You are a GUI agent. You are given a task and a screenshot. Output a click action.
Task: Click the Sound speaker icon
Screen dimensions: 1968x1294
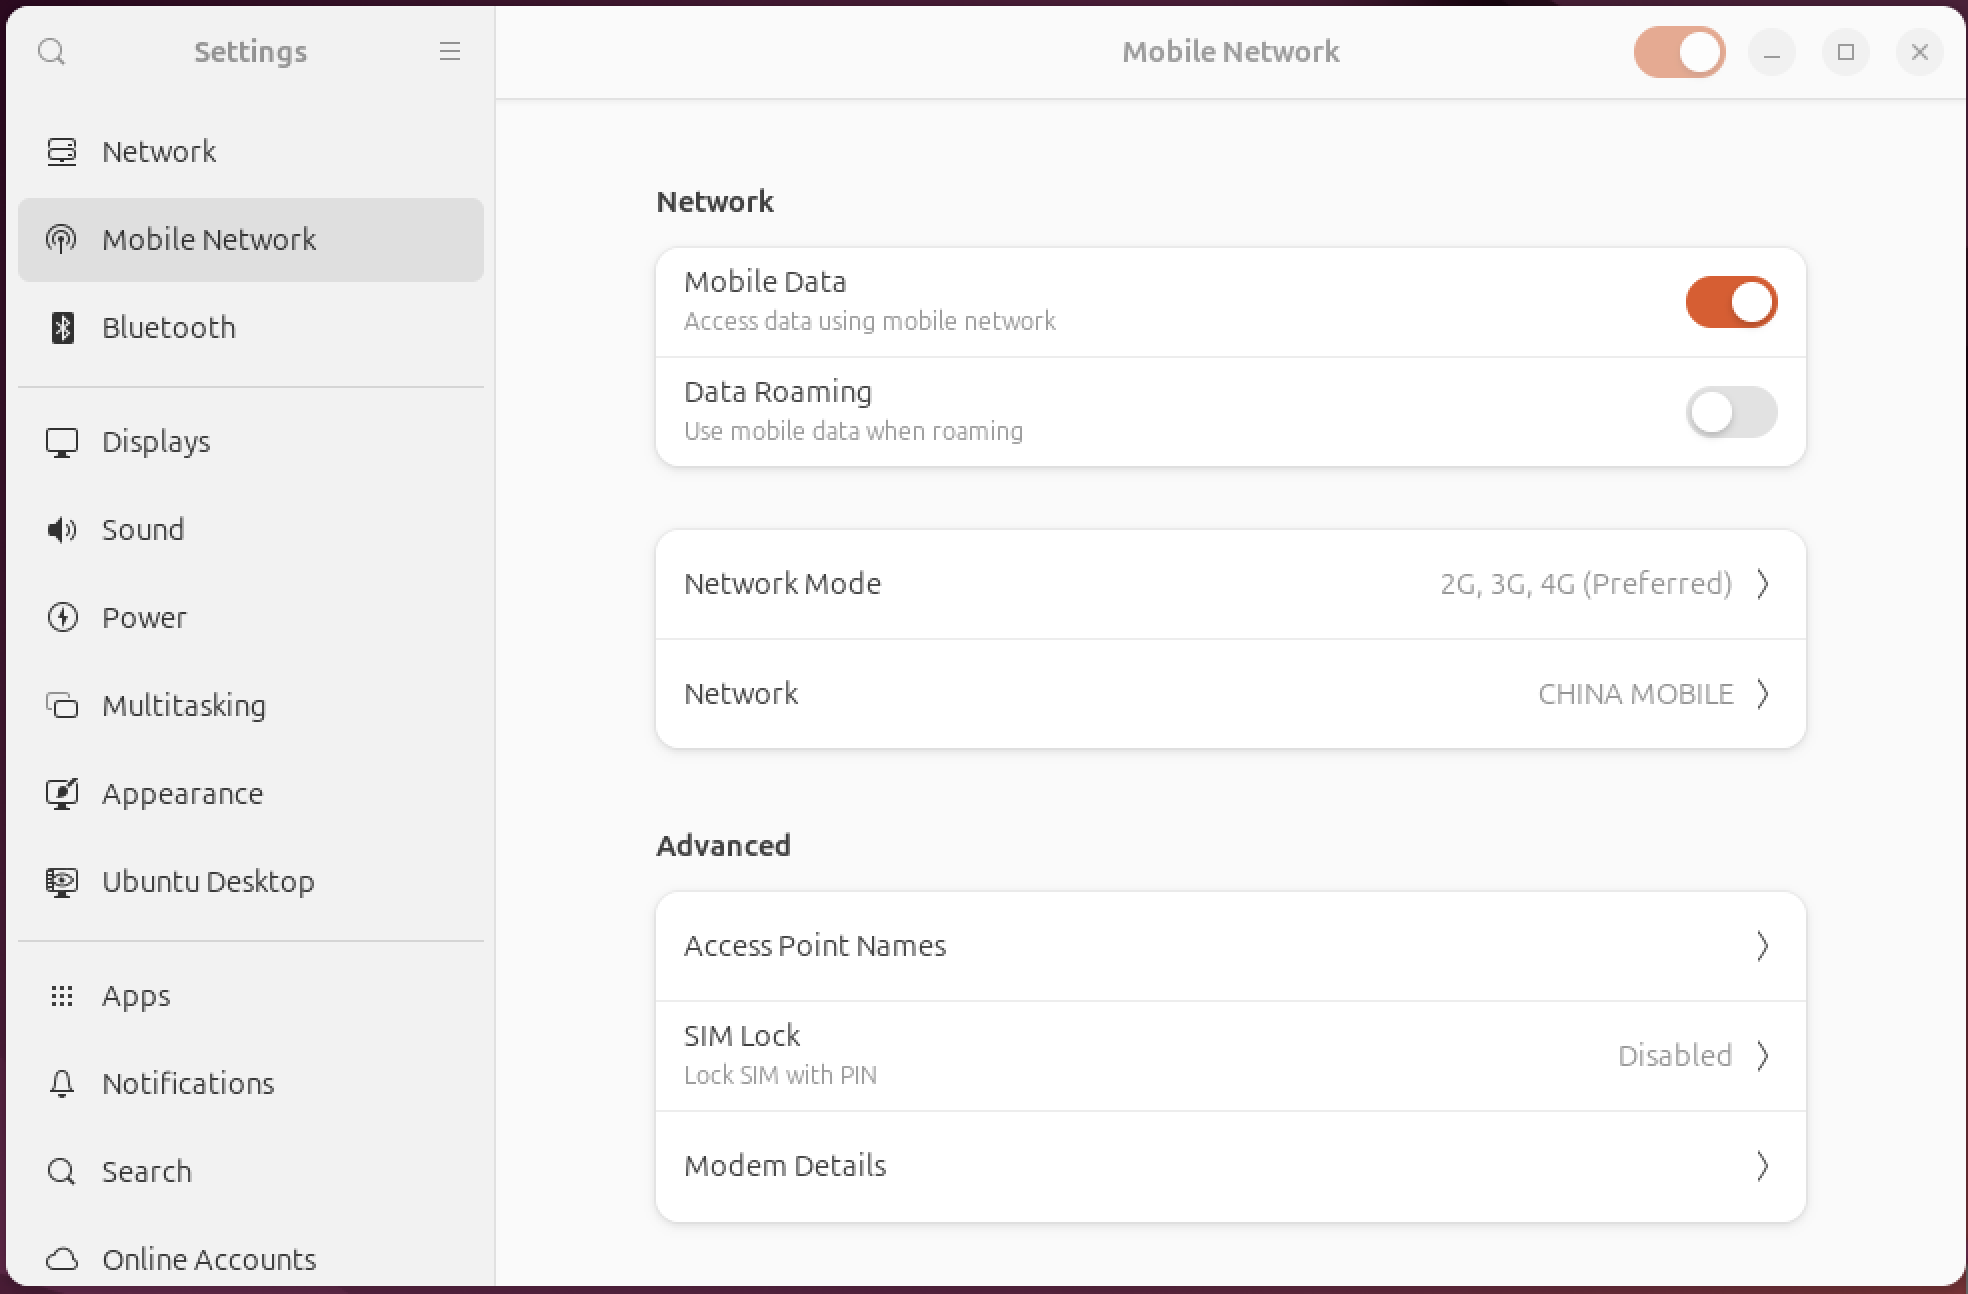[x=62, y=529]
